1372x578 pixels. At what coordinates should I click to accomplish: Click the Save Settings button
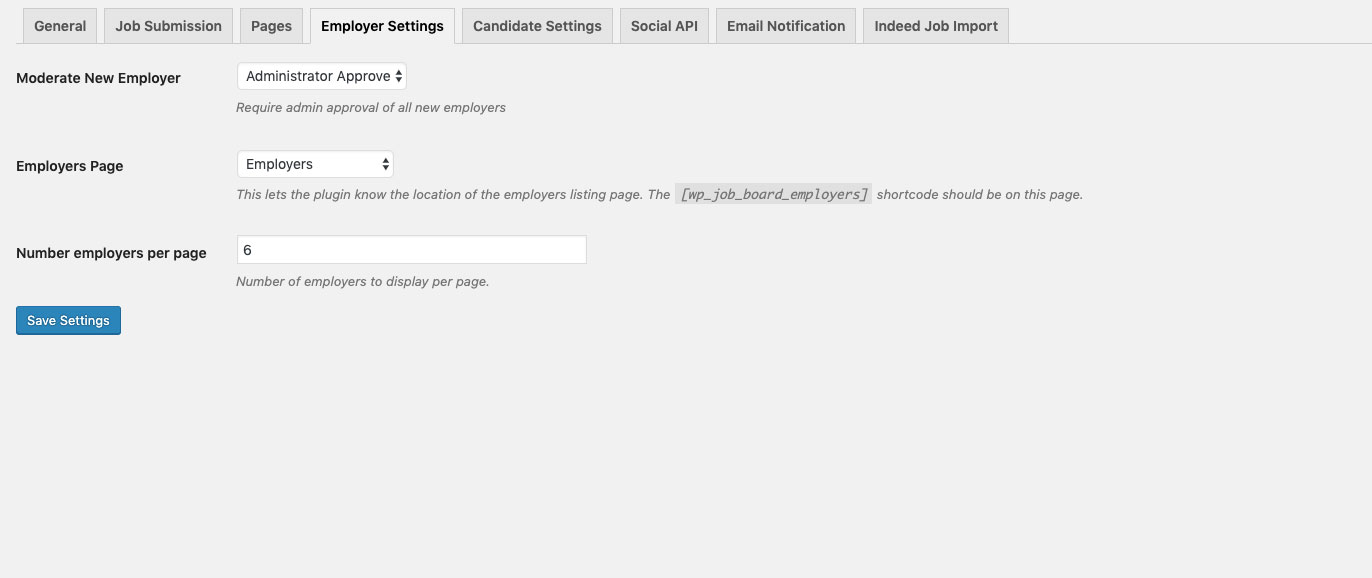click(68, 320)
